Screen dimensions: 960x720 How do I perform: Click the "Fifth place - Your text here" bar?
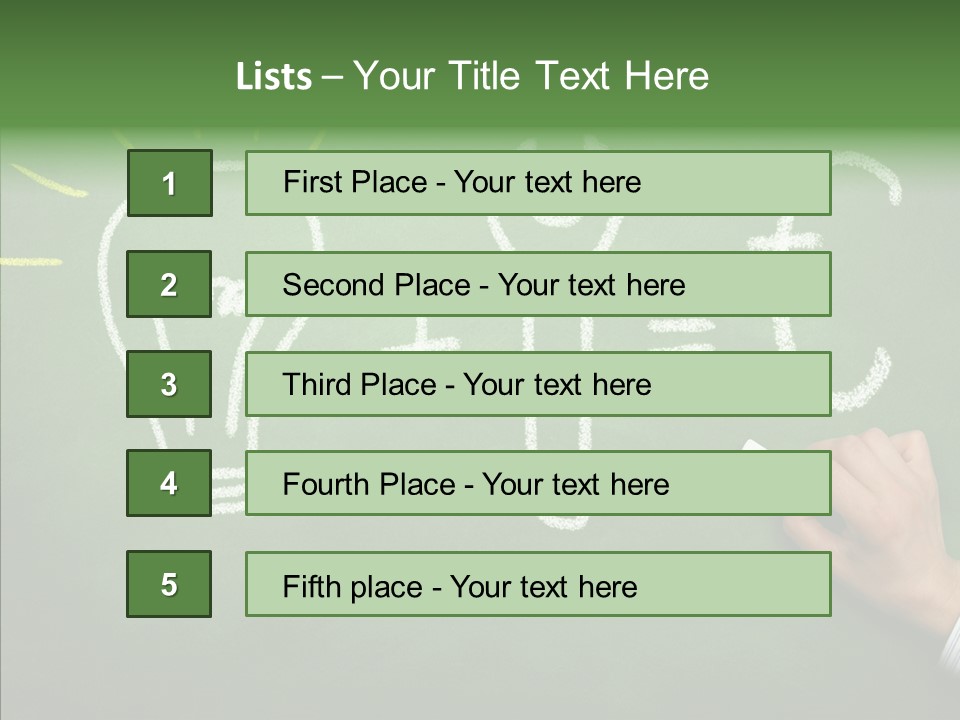pos(538,584)
